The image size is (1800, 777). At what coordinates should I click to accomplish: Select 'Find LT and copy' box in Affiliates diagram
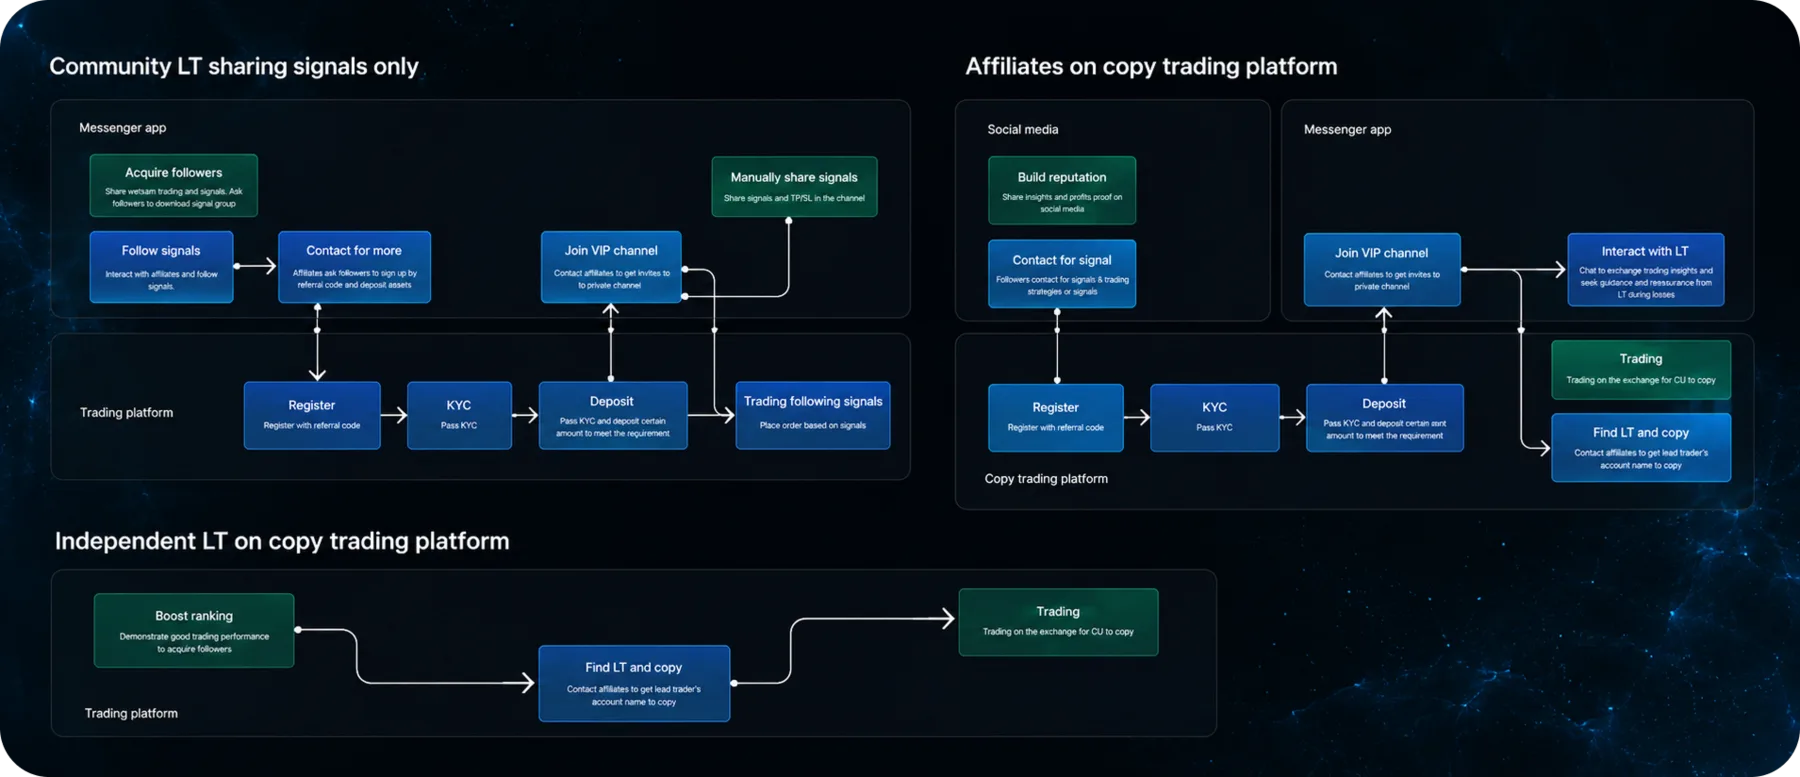point(1641,447)
